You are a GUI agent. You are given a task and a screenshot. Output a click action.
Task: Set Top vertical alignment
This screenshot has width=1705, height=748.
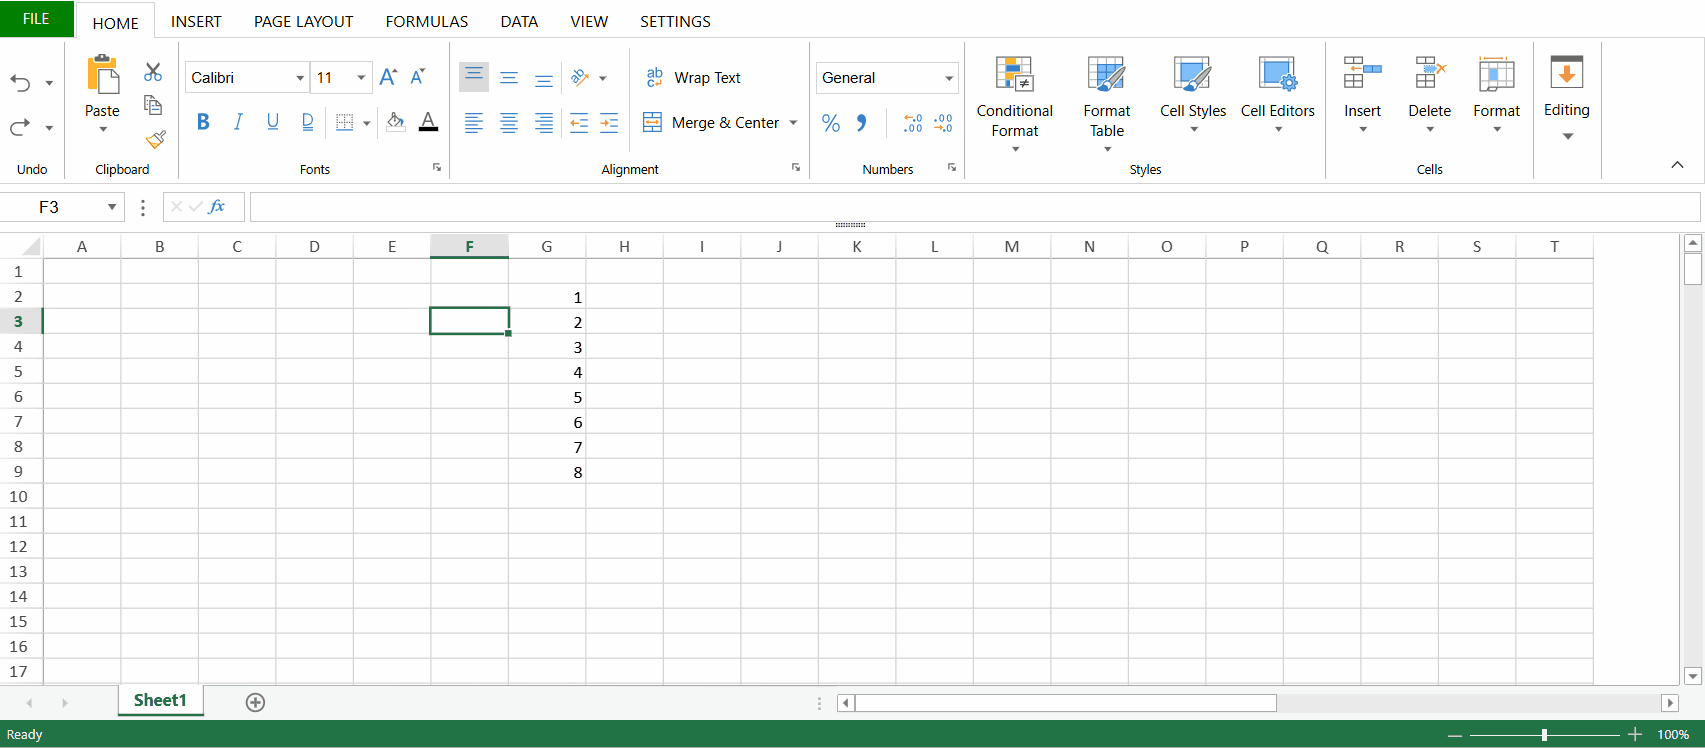(474, 77)
